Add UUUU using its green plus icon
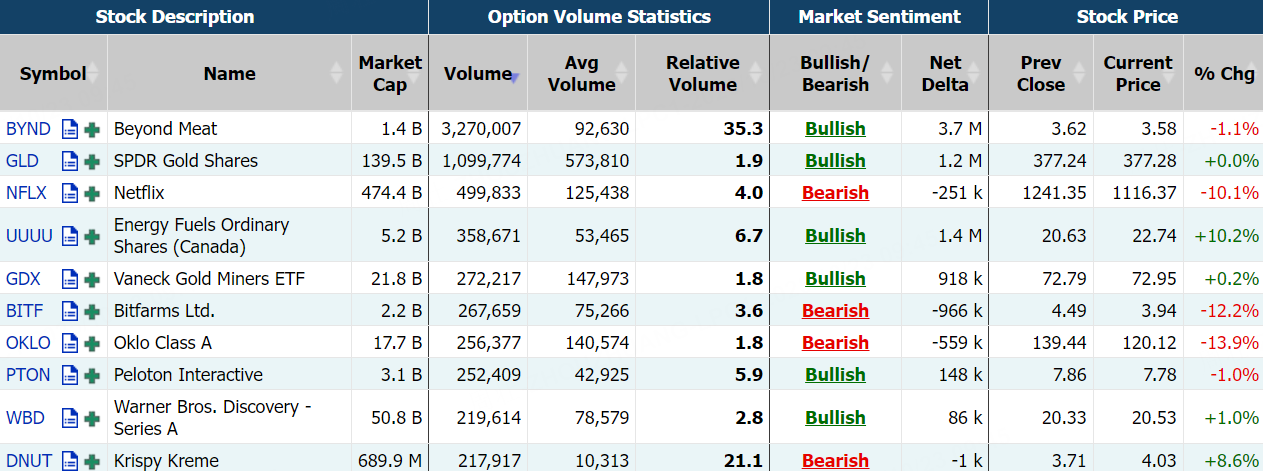Image resolution: width=1263 pixels, height=471 pixels. (x=92, y=236)
